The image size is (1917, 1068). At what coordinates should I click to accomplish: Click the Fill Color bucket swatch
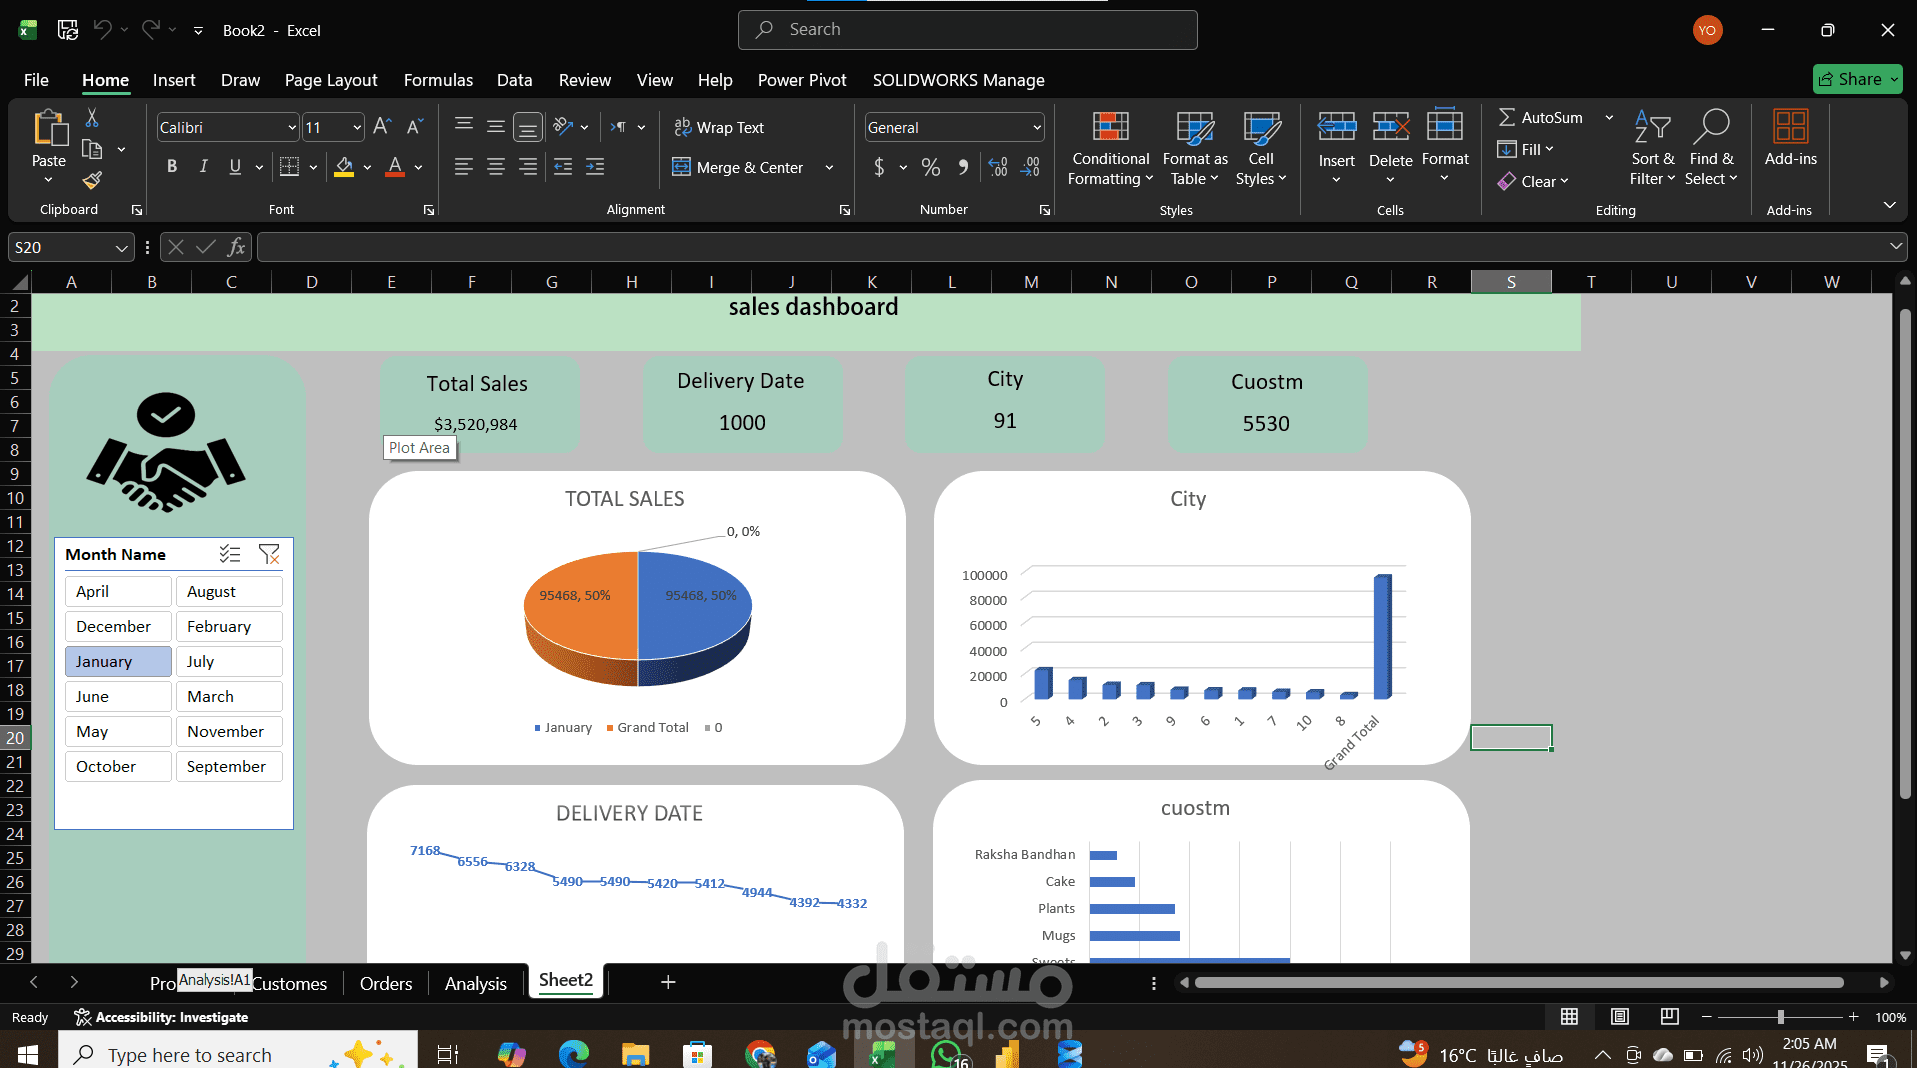pyautogui.click(x=344, y=167)
